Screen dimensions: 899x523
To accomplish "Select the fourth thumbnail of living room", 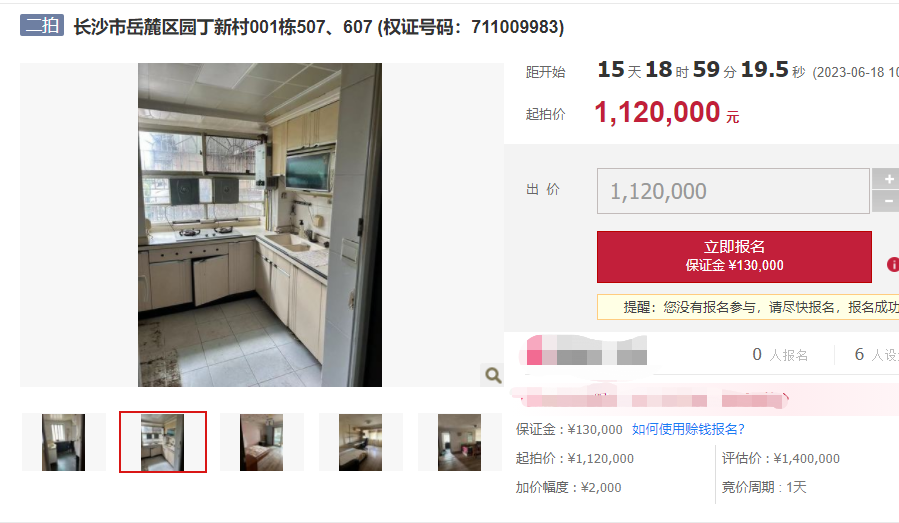I will click(x=361, y=442).
